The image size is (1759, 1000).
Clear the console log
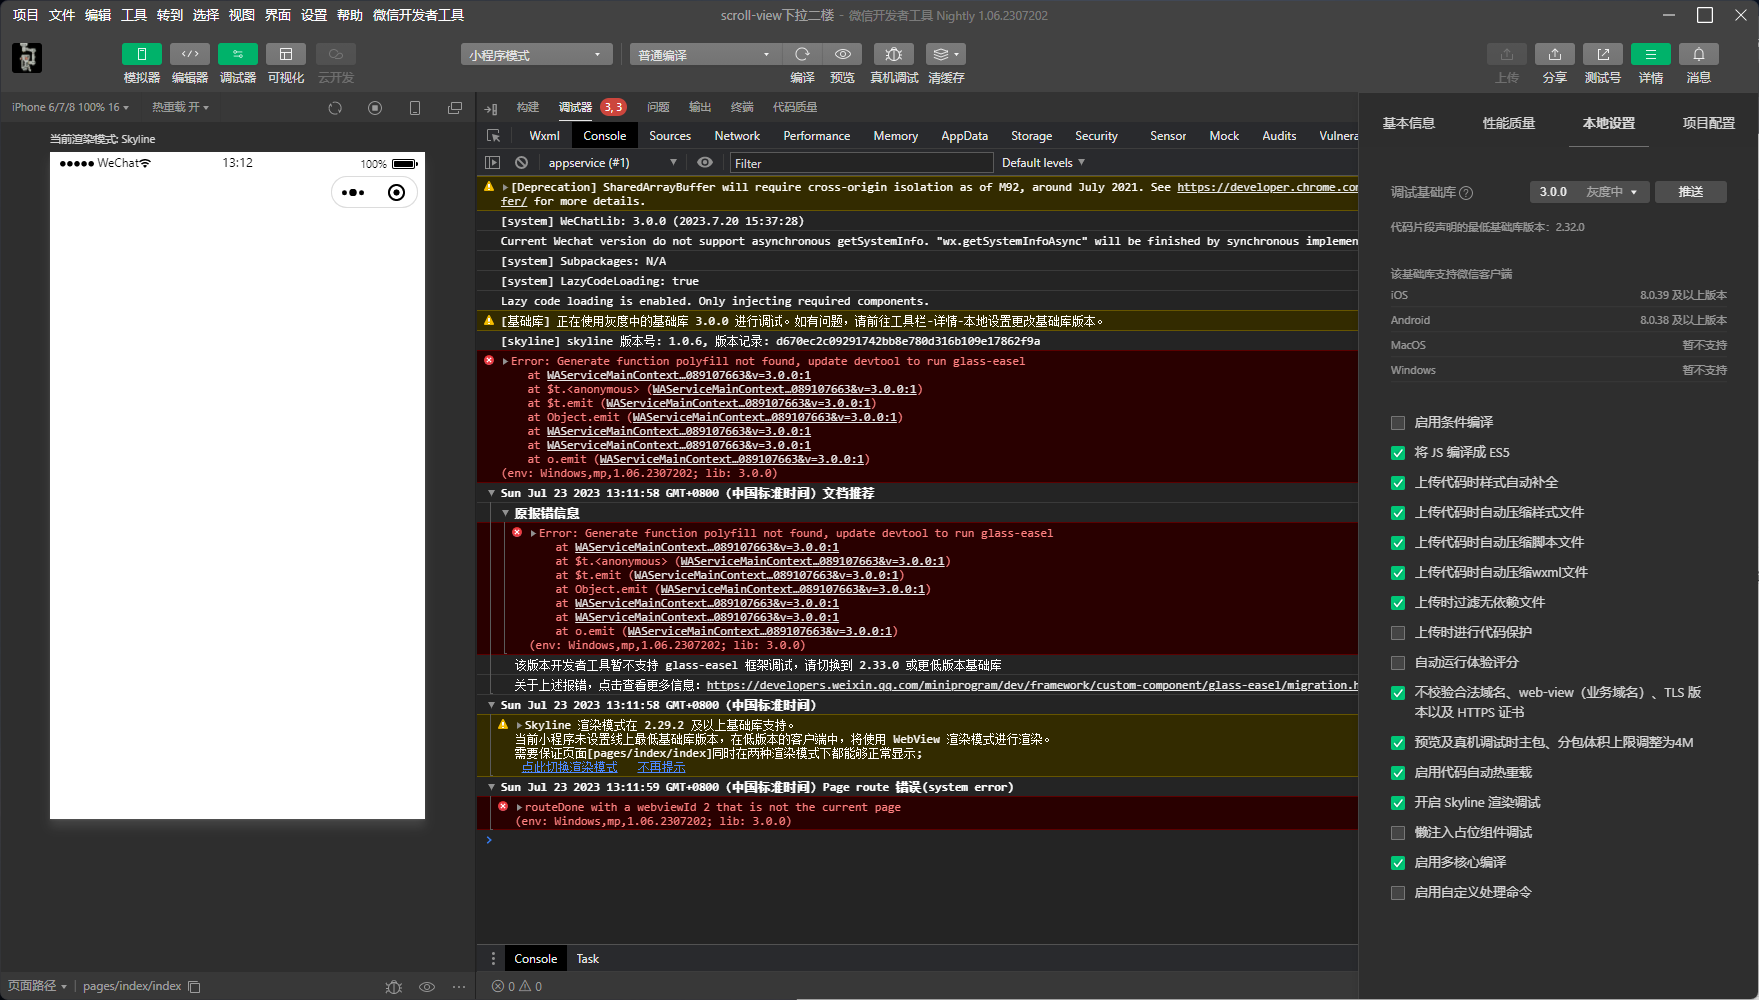(521, 162)
